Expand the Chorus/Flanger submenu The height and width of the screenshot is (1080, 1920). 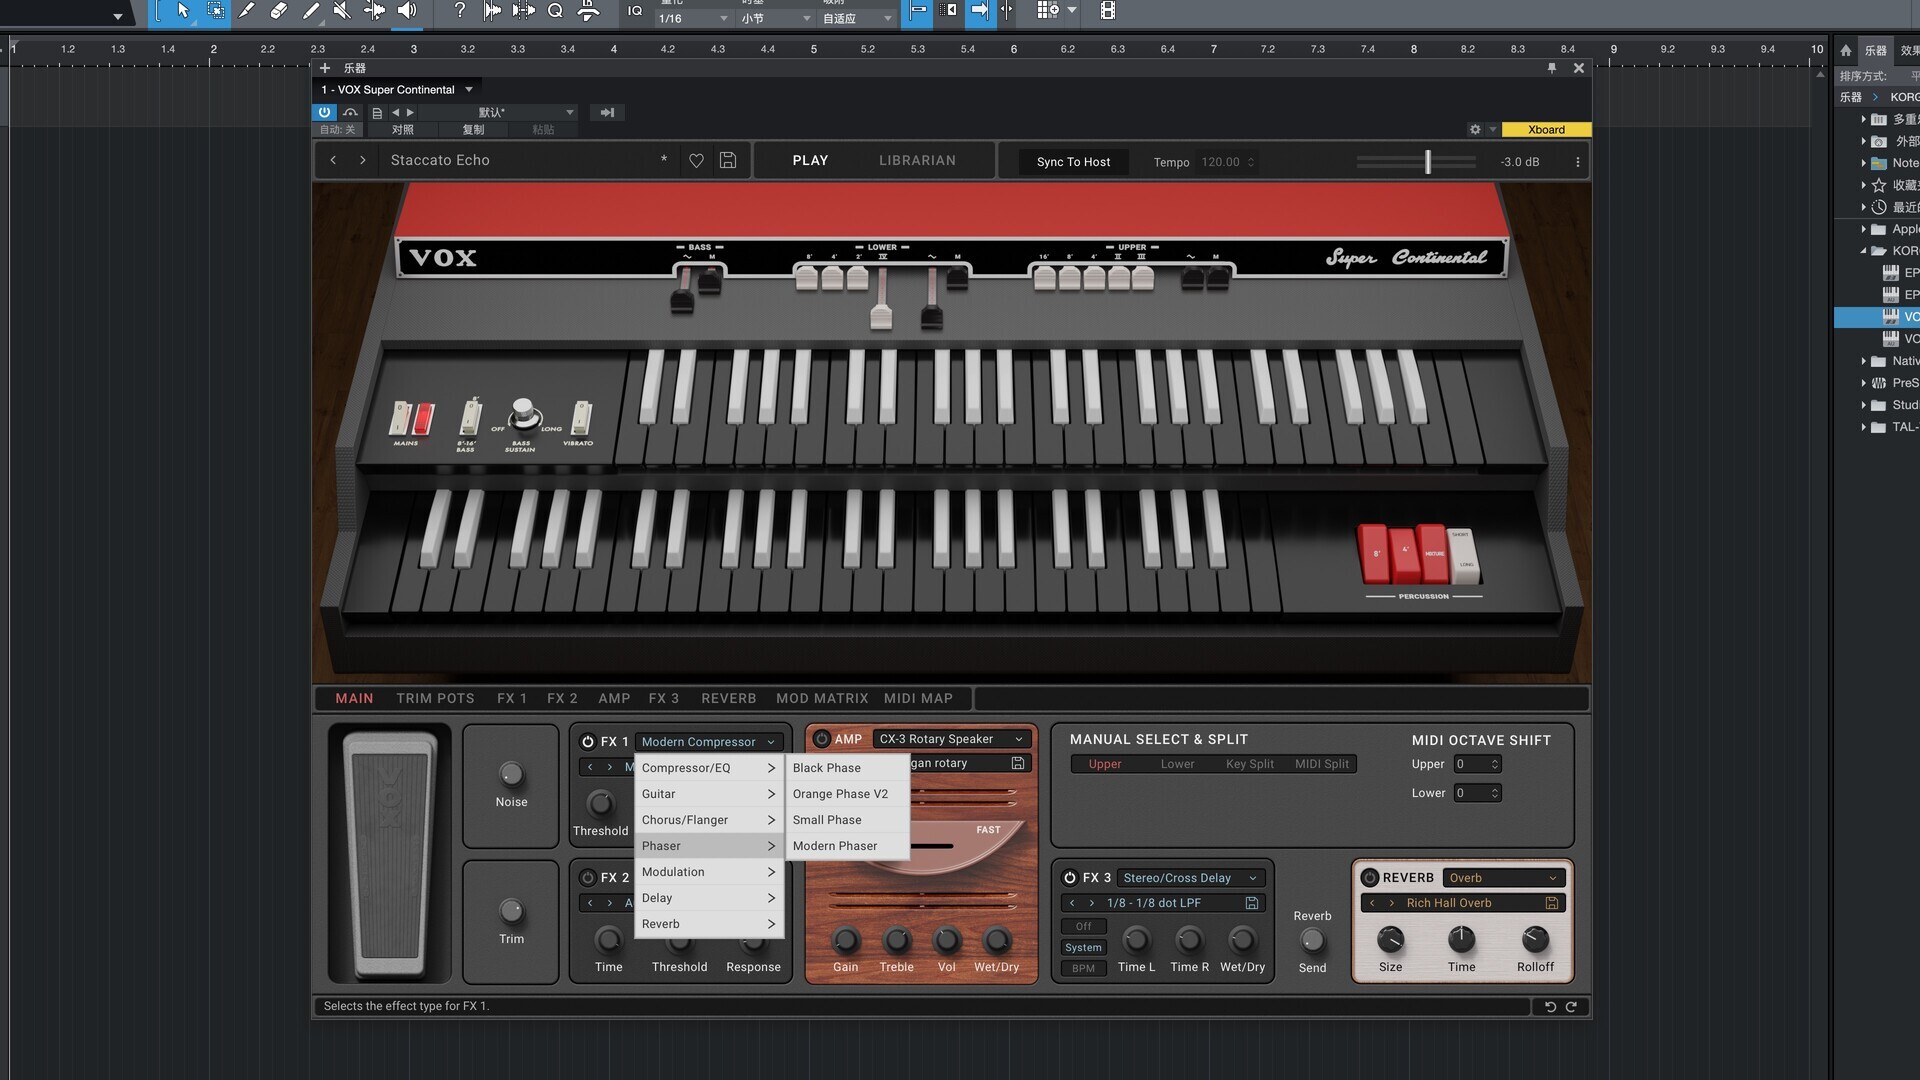click(x=708, y=820)
